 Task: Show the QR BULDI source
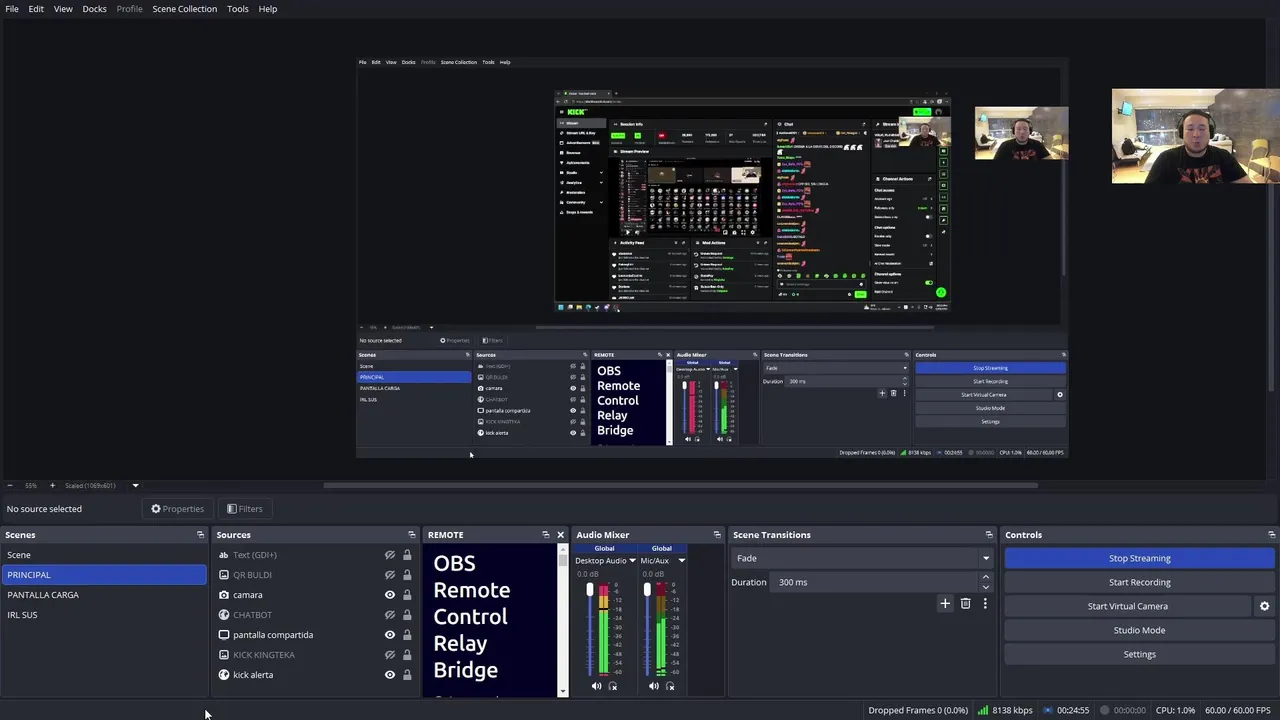click(x=390, y=575)
